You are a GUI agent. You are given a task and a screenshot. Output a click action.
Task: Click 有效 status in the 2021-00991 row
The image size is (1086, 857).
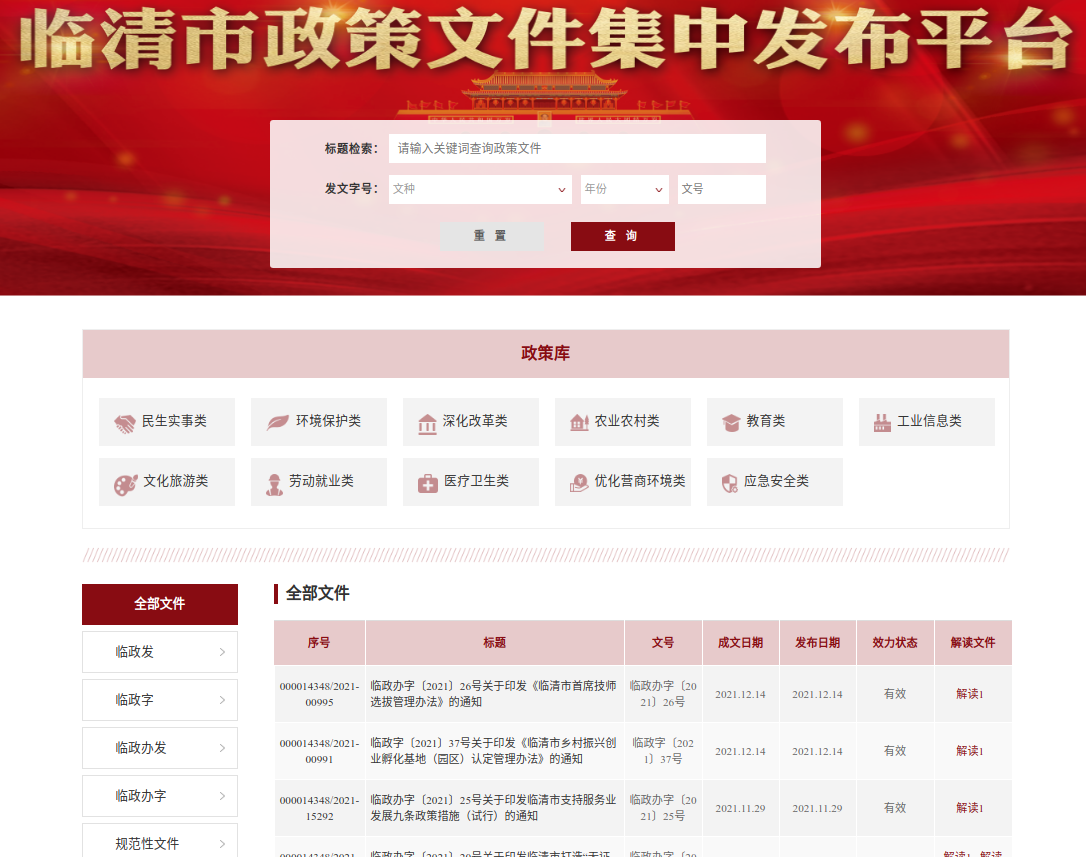click(895, 751)
